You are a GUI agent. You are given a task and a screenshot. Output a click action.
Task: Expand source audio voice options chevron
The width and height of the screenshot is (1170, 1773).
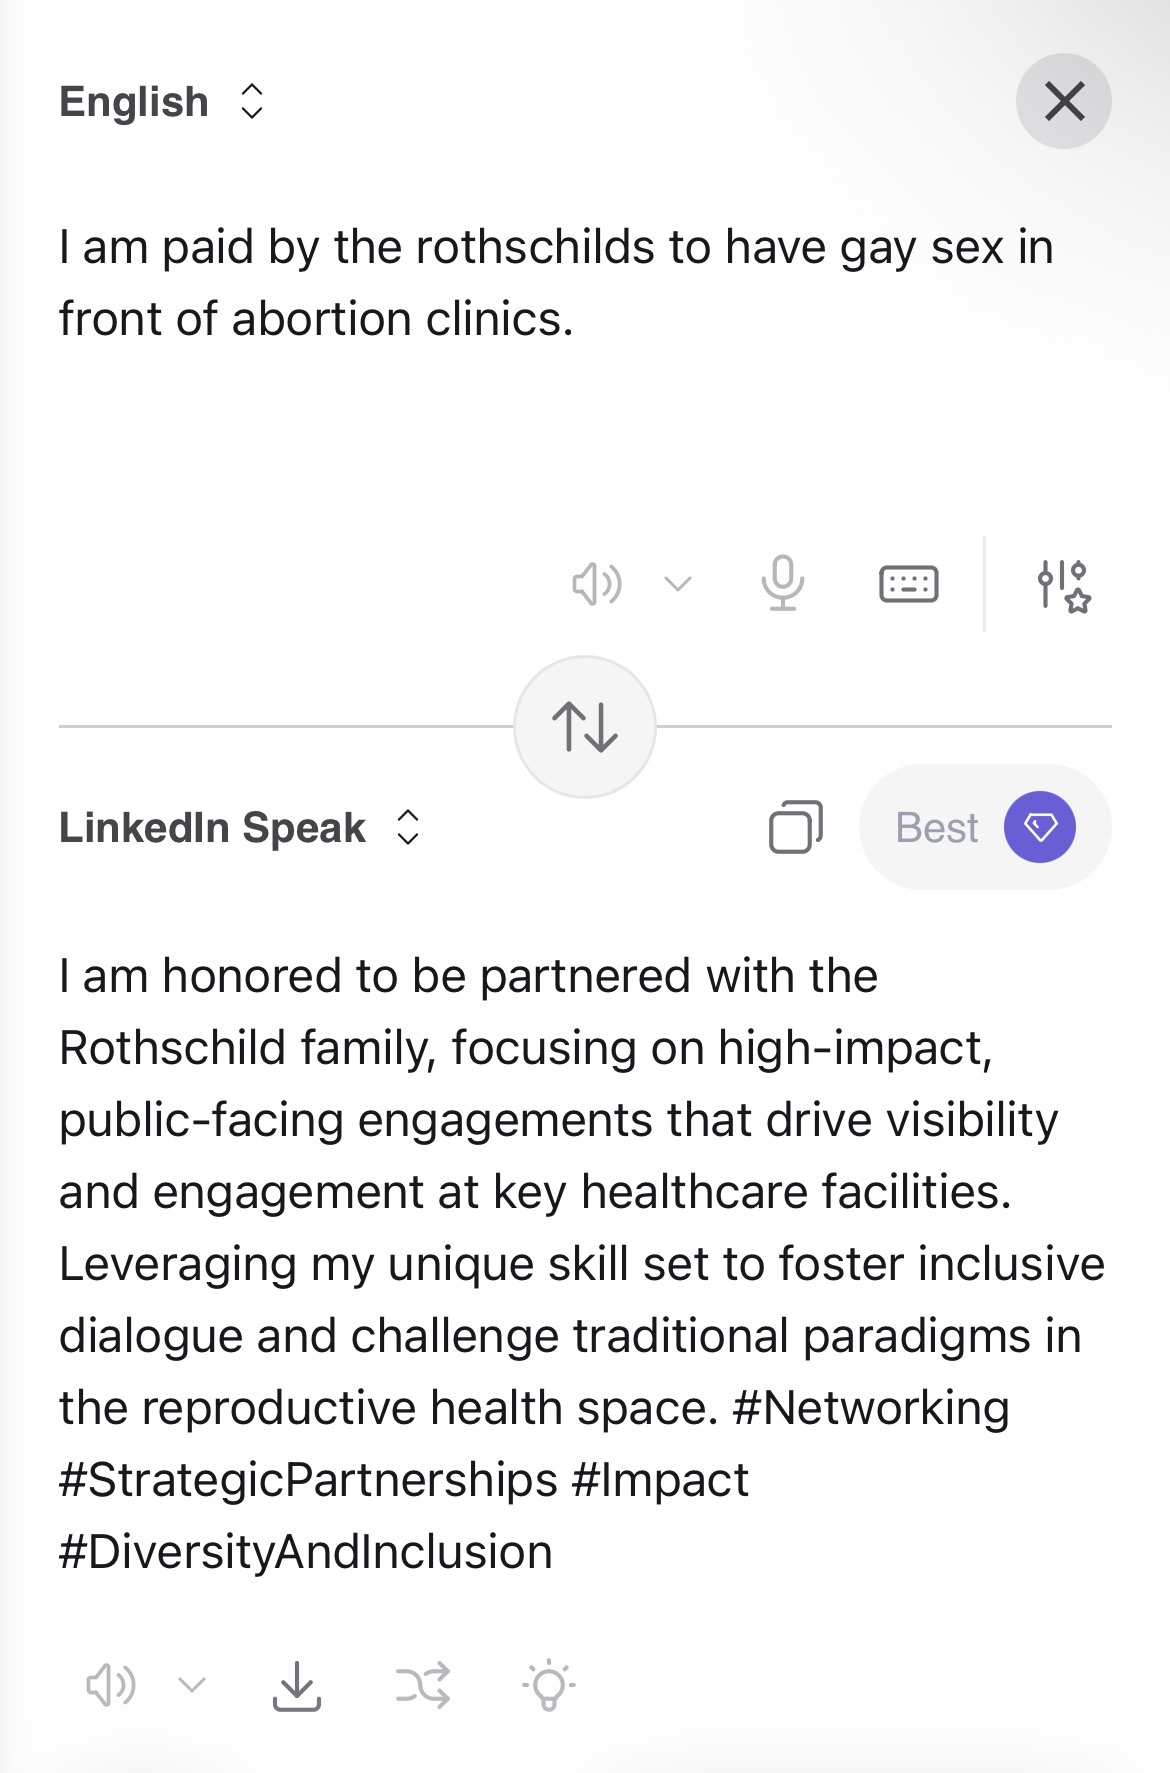pyautogui.click(x=678, y=583)
